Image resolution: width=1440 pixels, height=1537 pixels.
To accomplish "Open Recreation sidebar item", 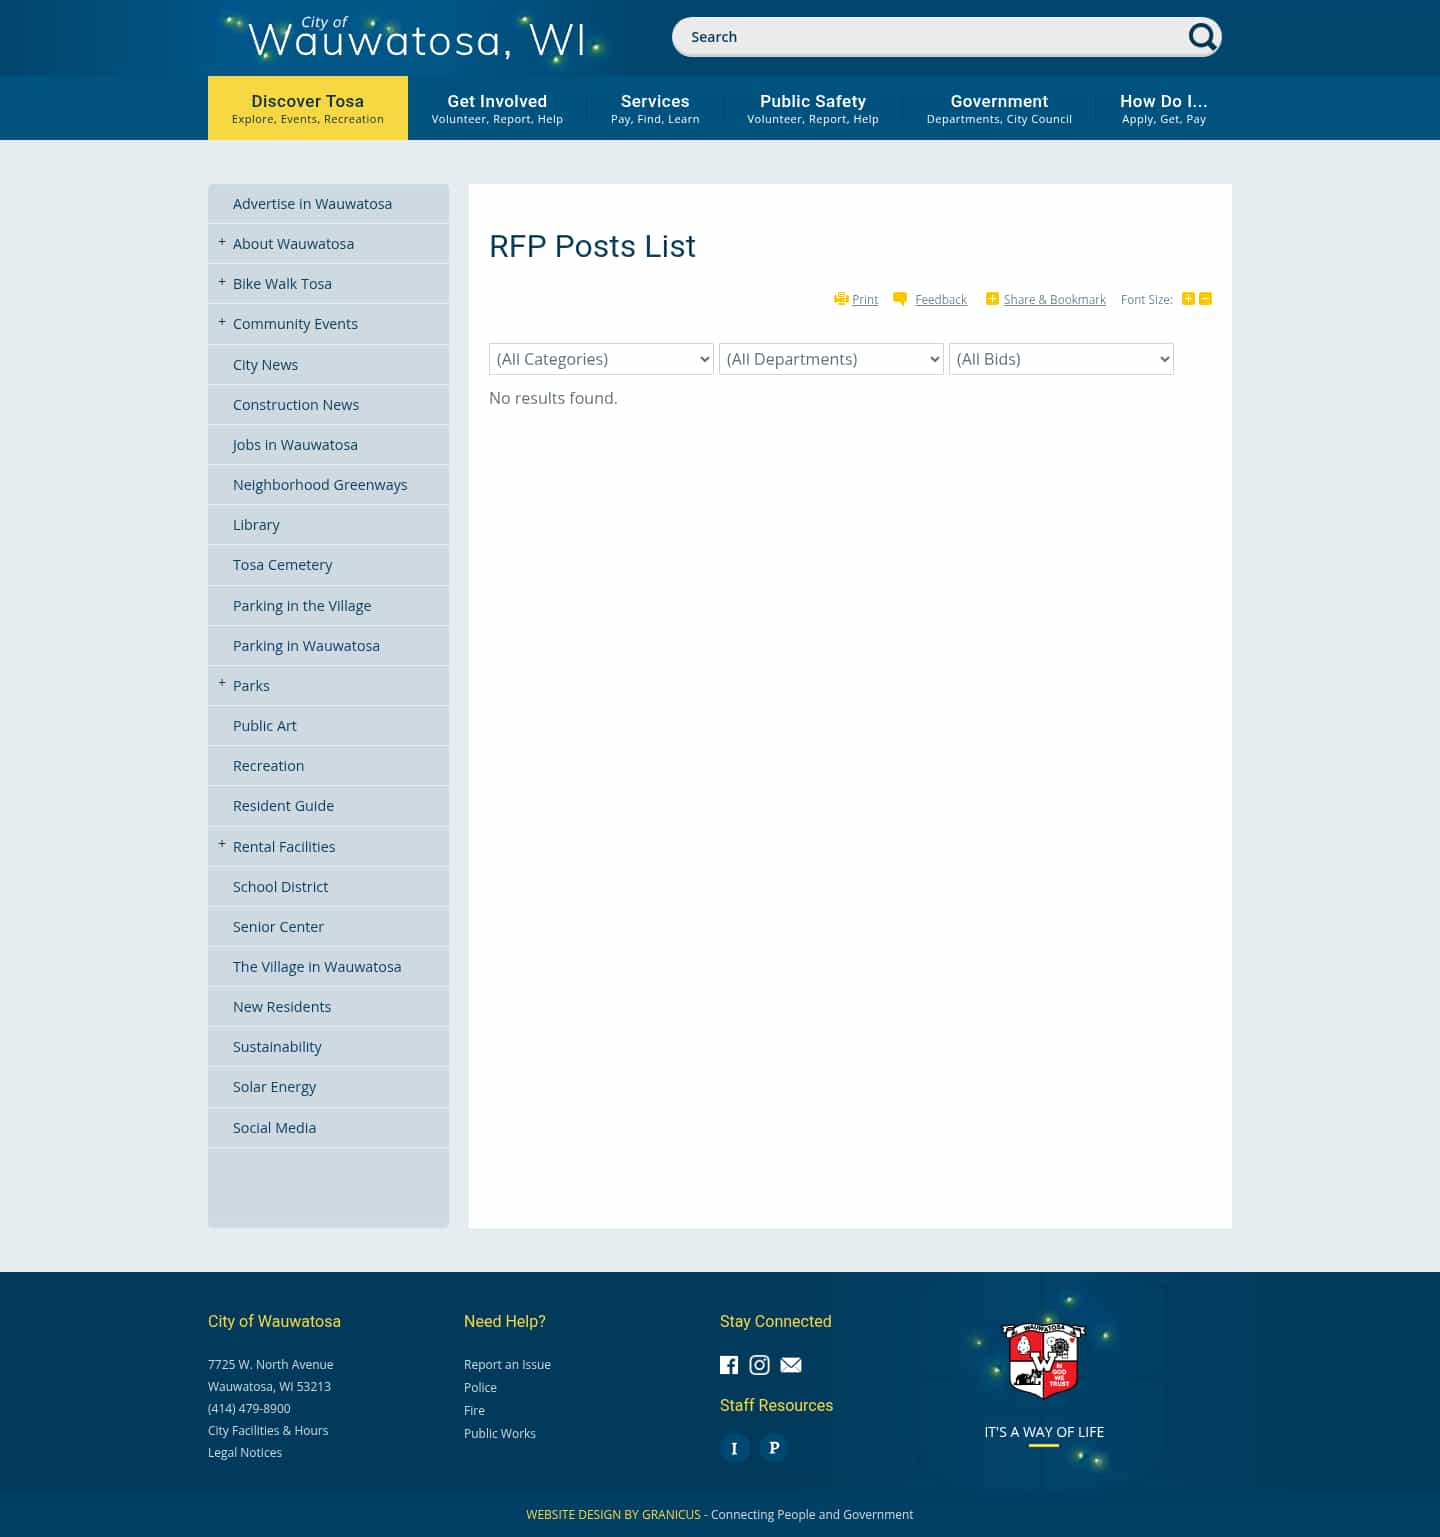I will (x=328, y=766).
